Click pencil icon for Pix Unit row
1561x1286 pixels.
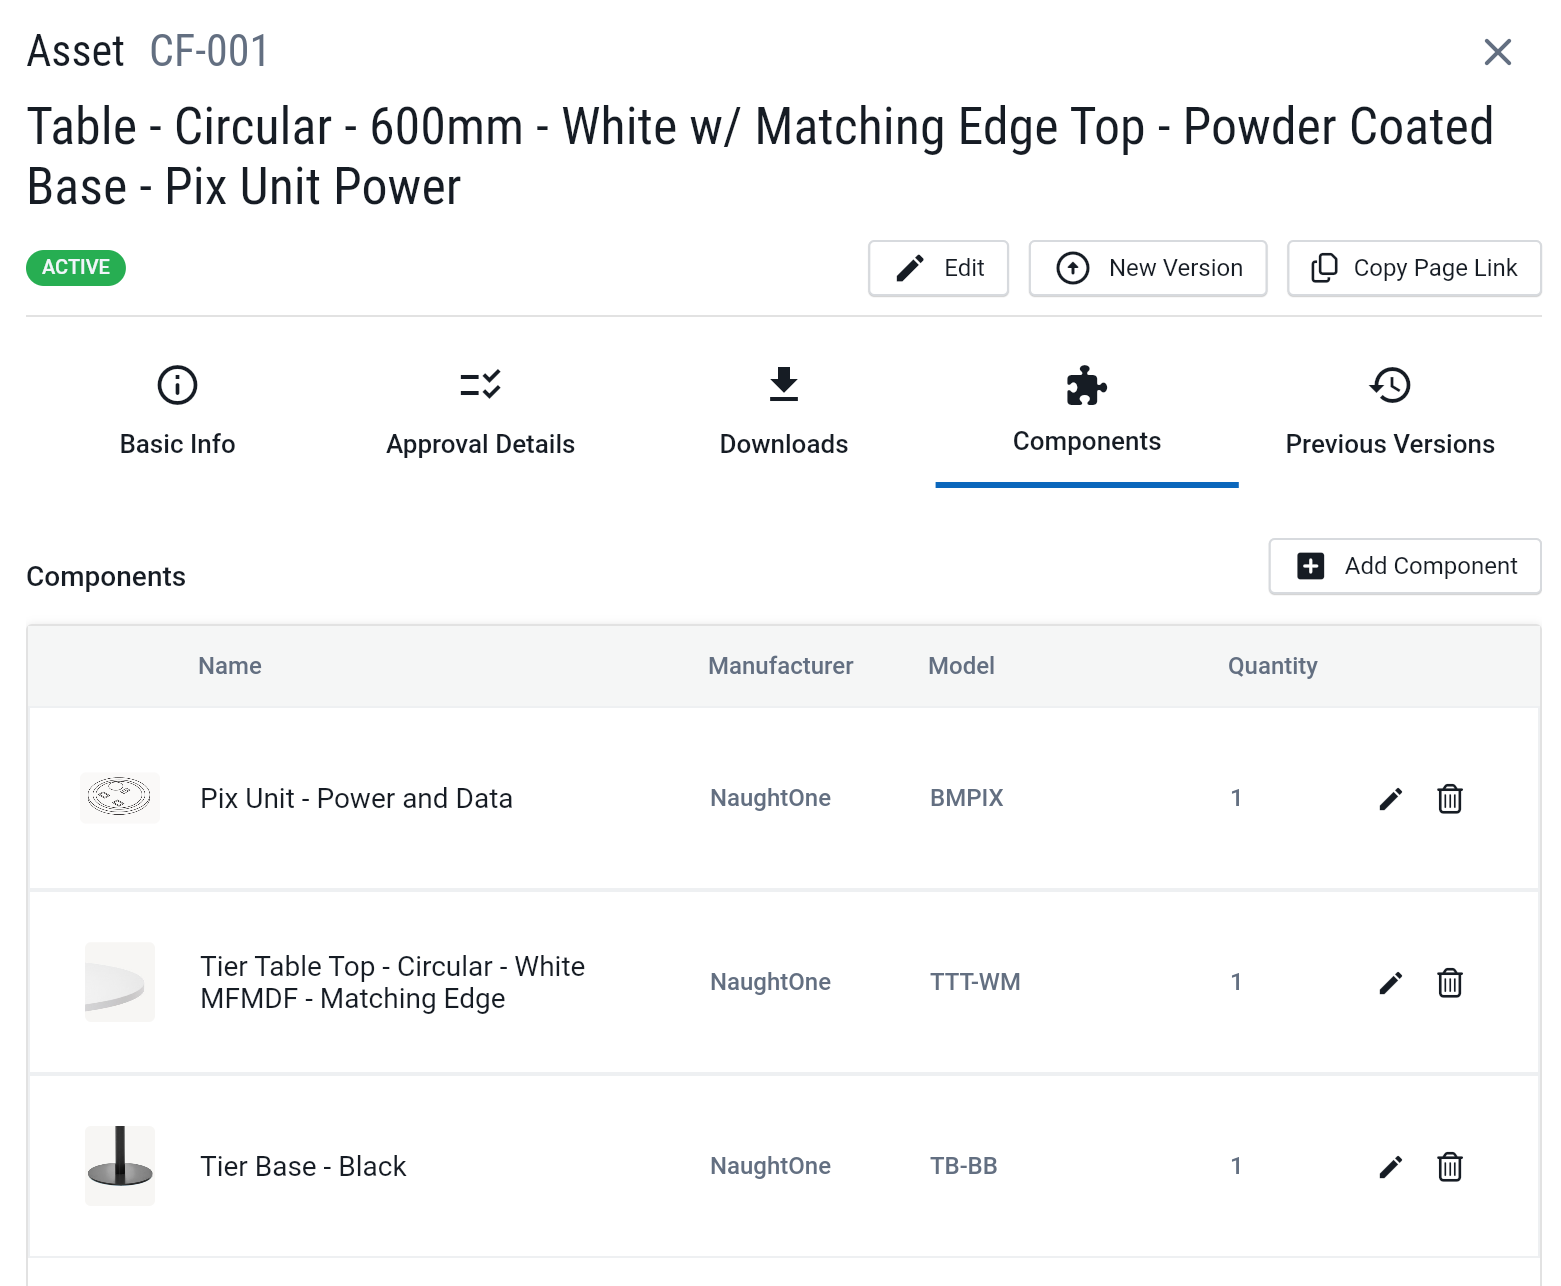click(1390, 799)
